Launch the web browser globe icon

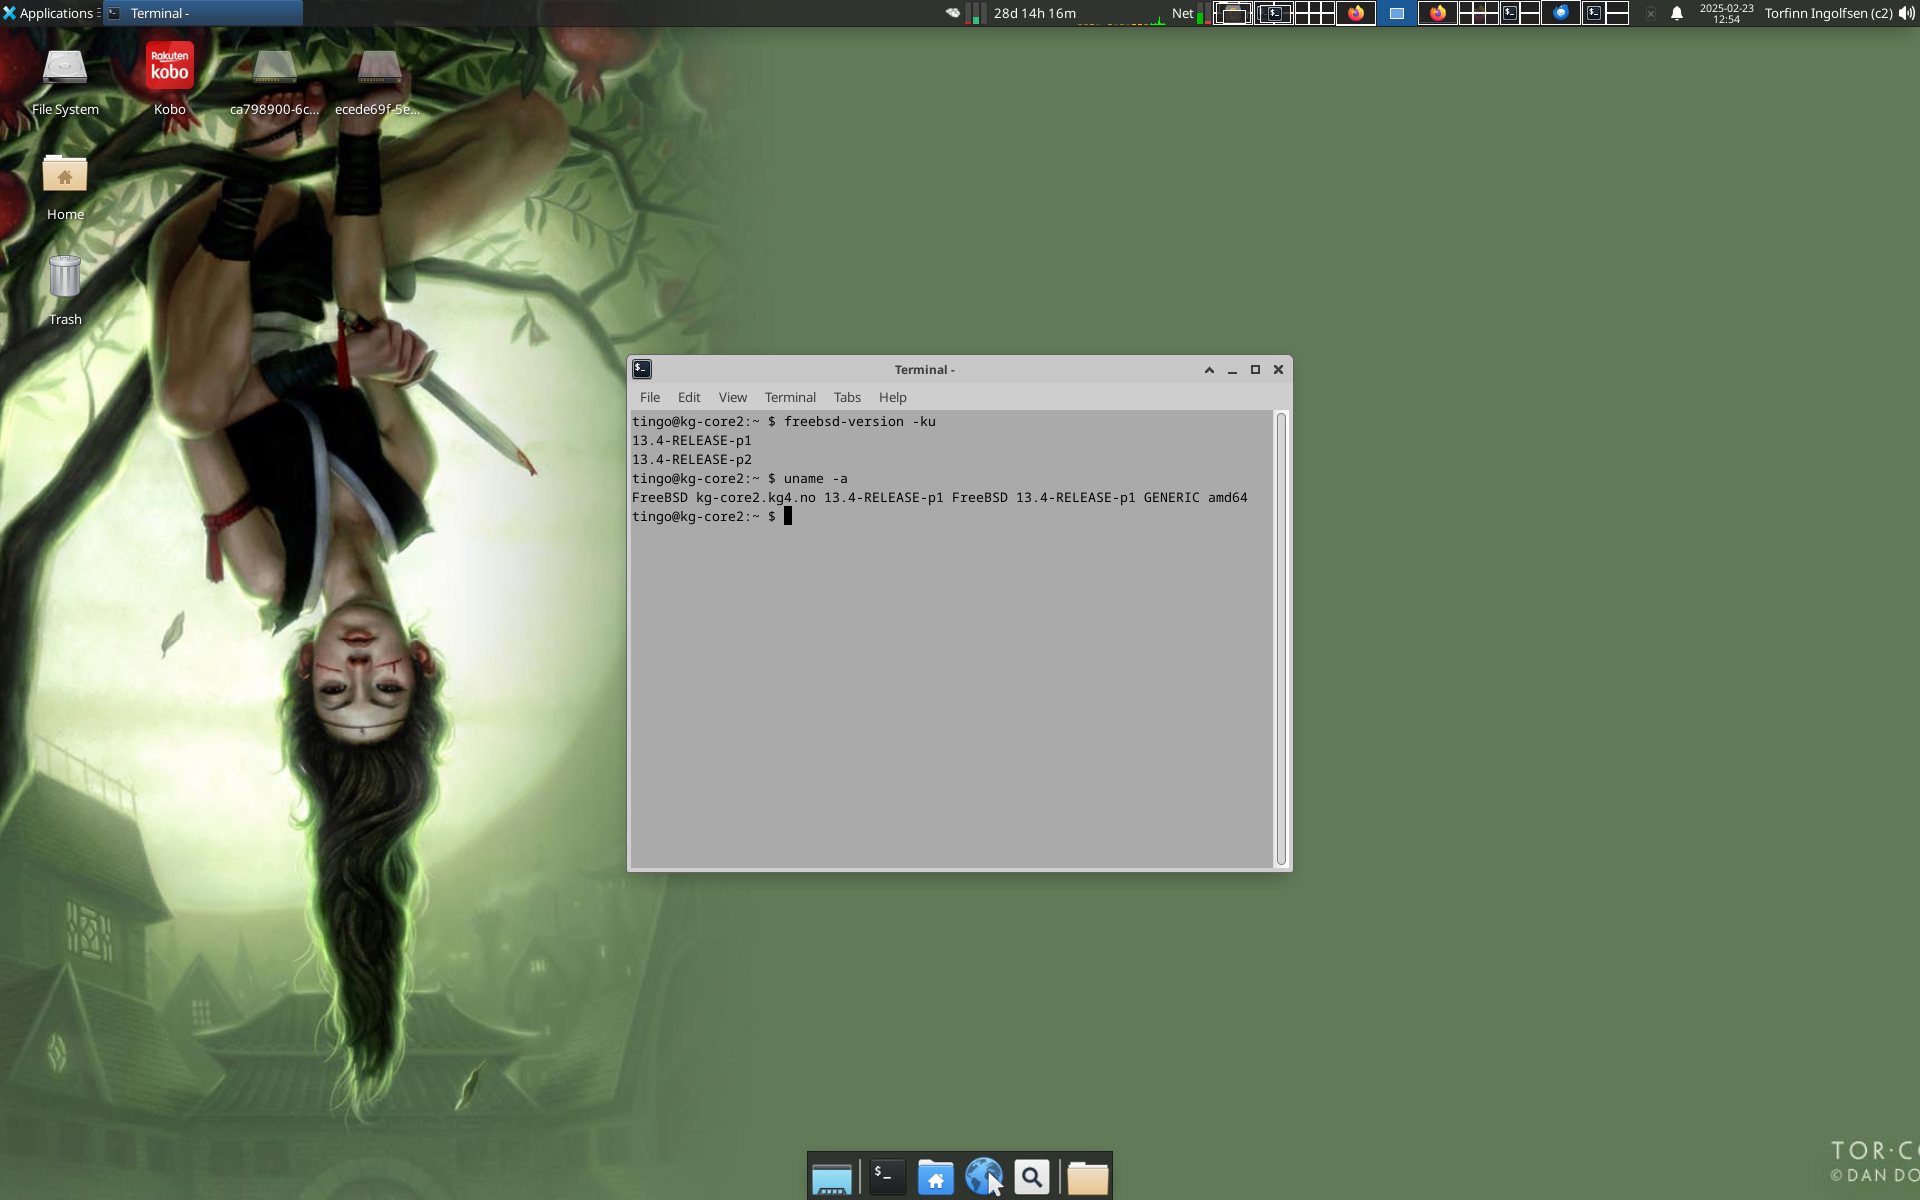984,1177
